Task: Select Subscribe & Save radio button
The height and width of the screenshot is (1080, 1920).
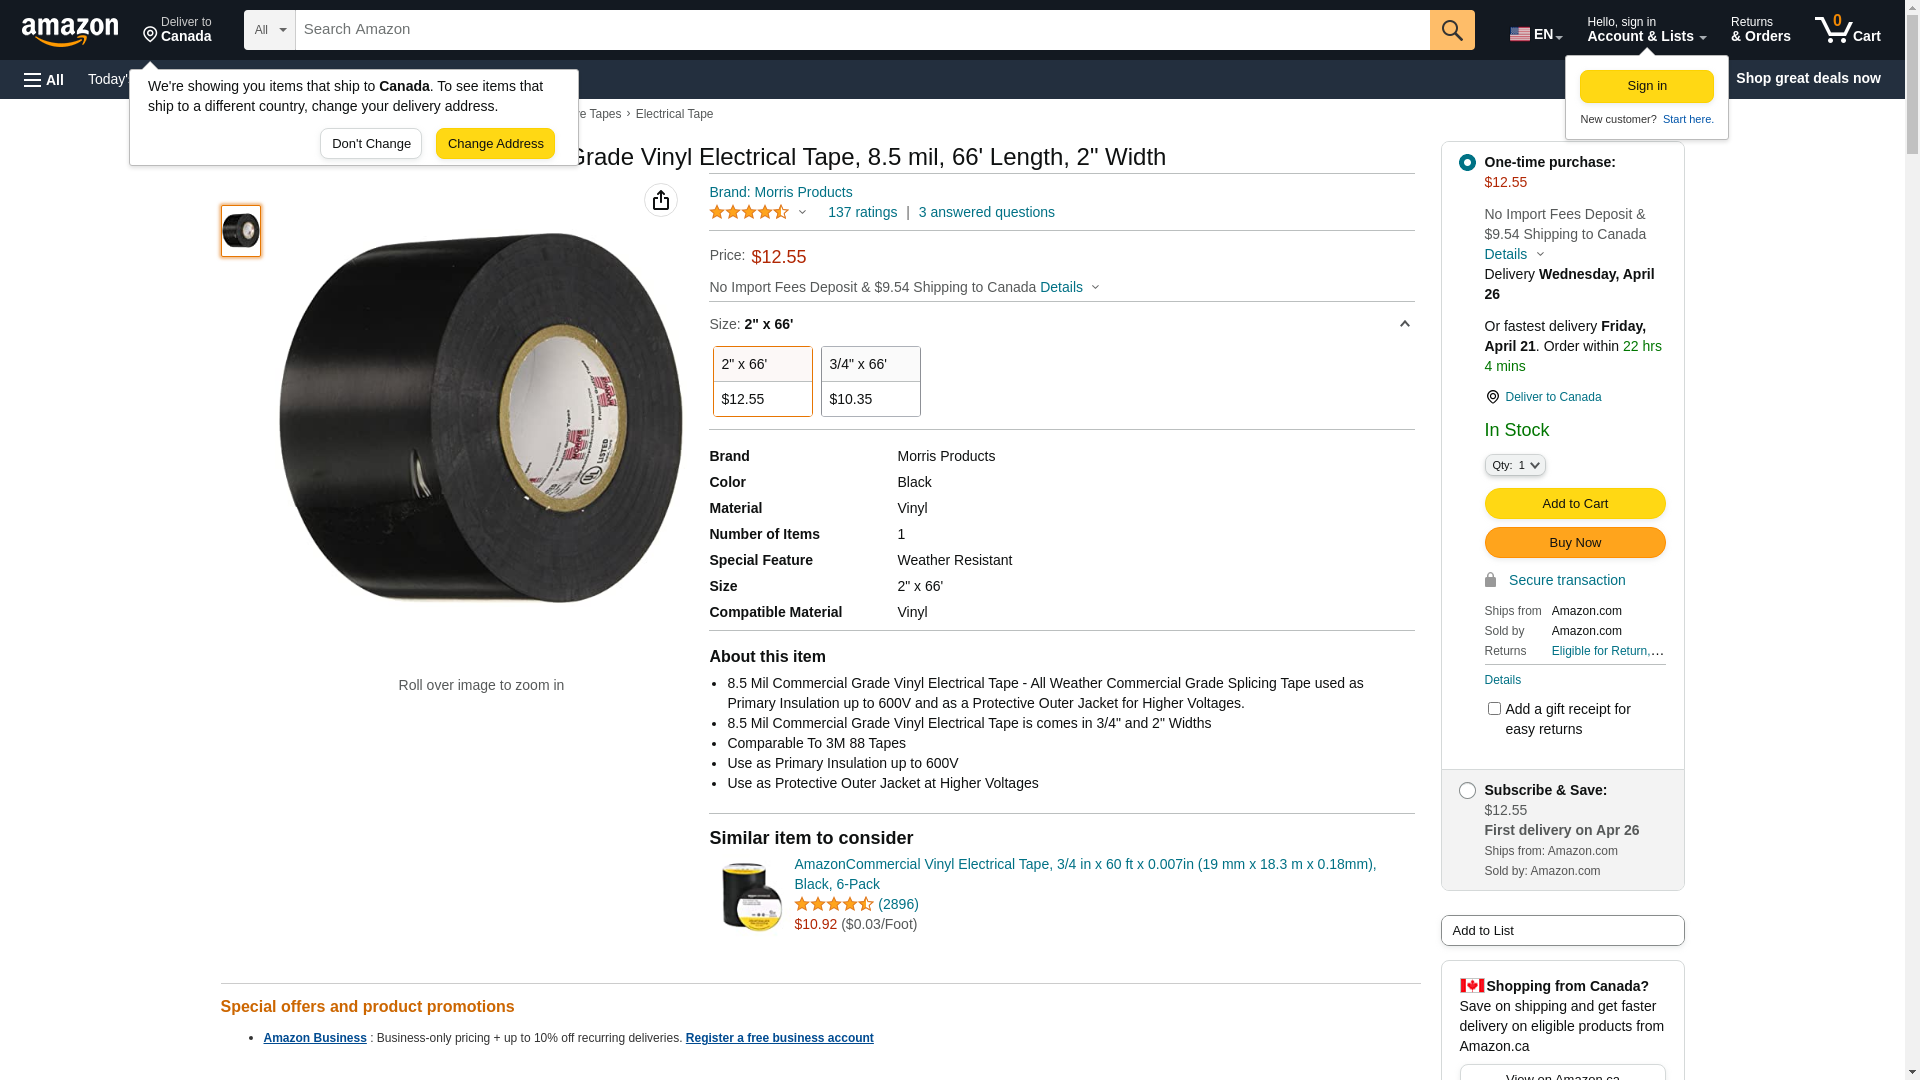Action: click(x=1467, y=790)
